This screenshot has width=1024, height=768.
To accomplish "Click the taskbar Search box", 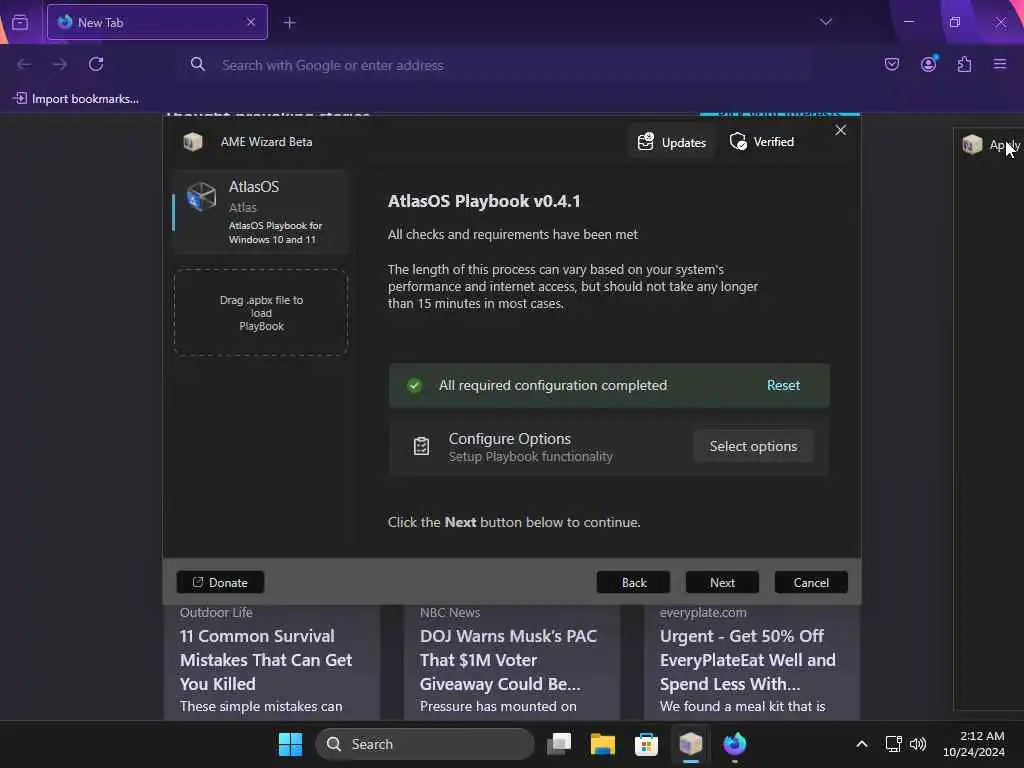I will [x=424, y=744].
